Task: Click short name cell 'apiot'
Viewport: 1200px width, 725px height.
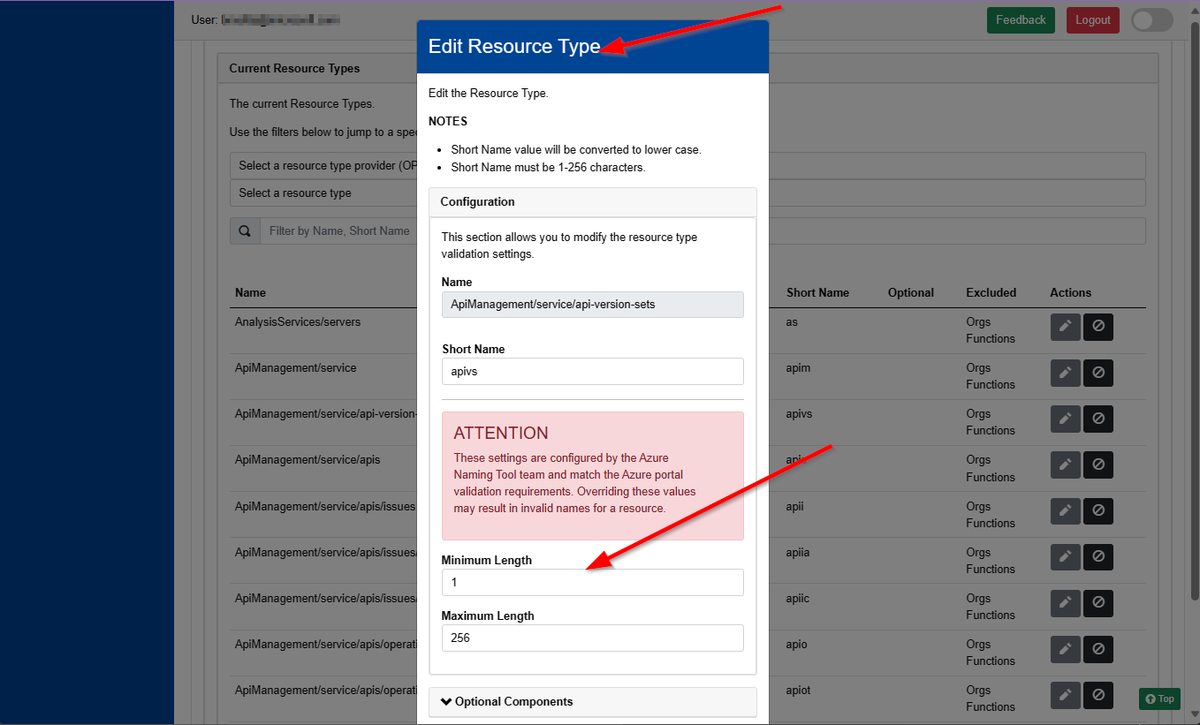Action: 799,690
